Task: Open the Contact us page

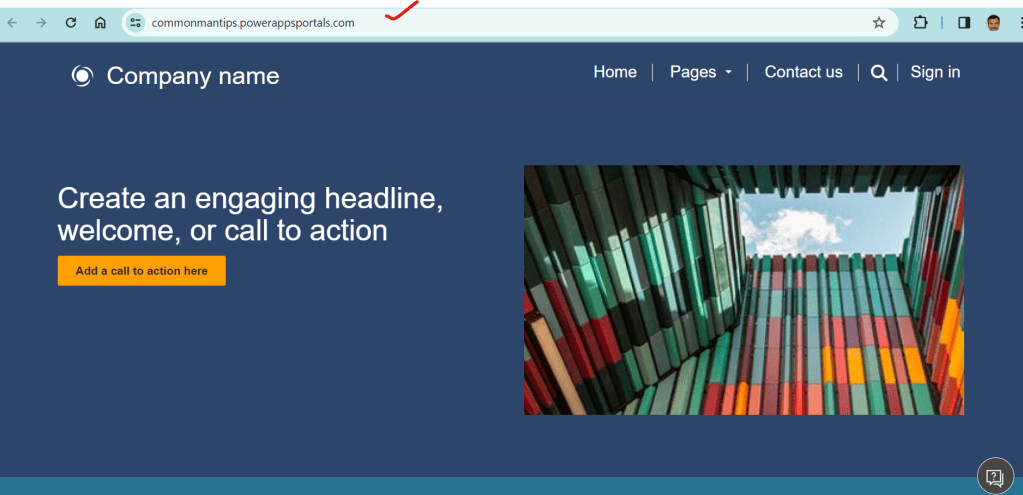Action: (803, 72)
